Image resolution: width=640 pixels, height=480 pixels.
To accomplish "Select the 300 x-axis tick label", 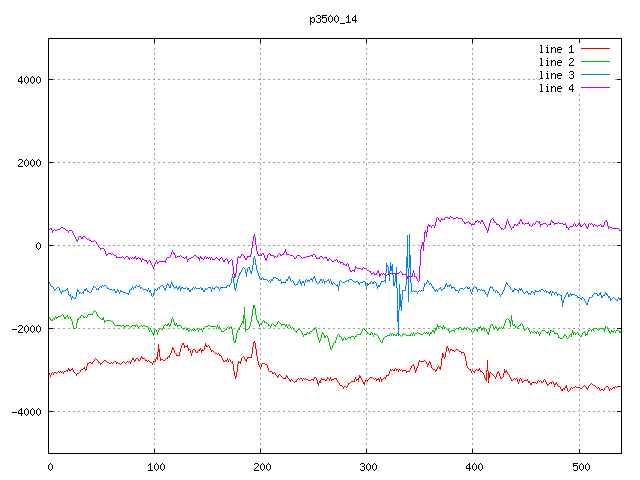I will (366, 466).
